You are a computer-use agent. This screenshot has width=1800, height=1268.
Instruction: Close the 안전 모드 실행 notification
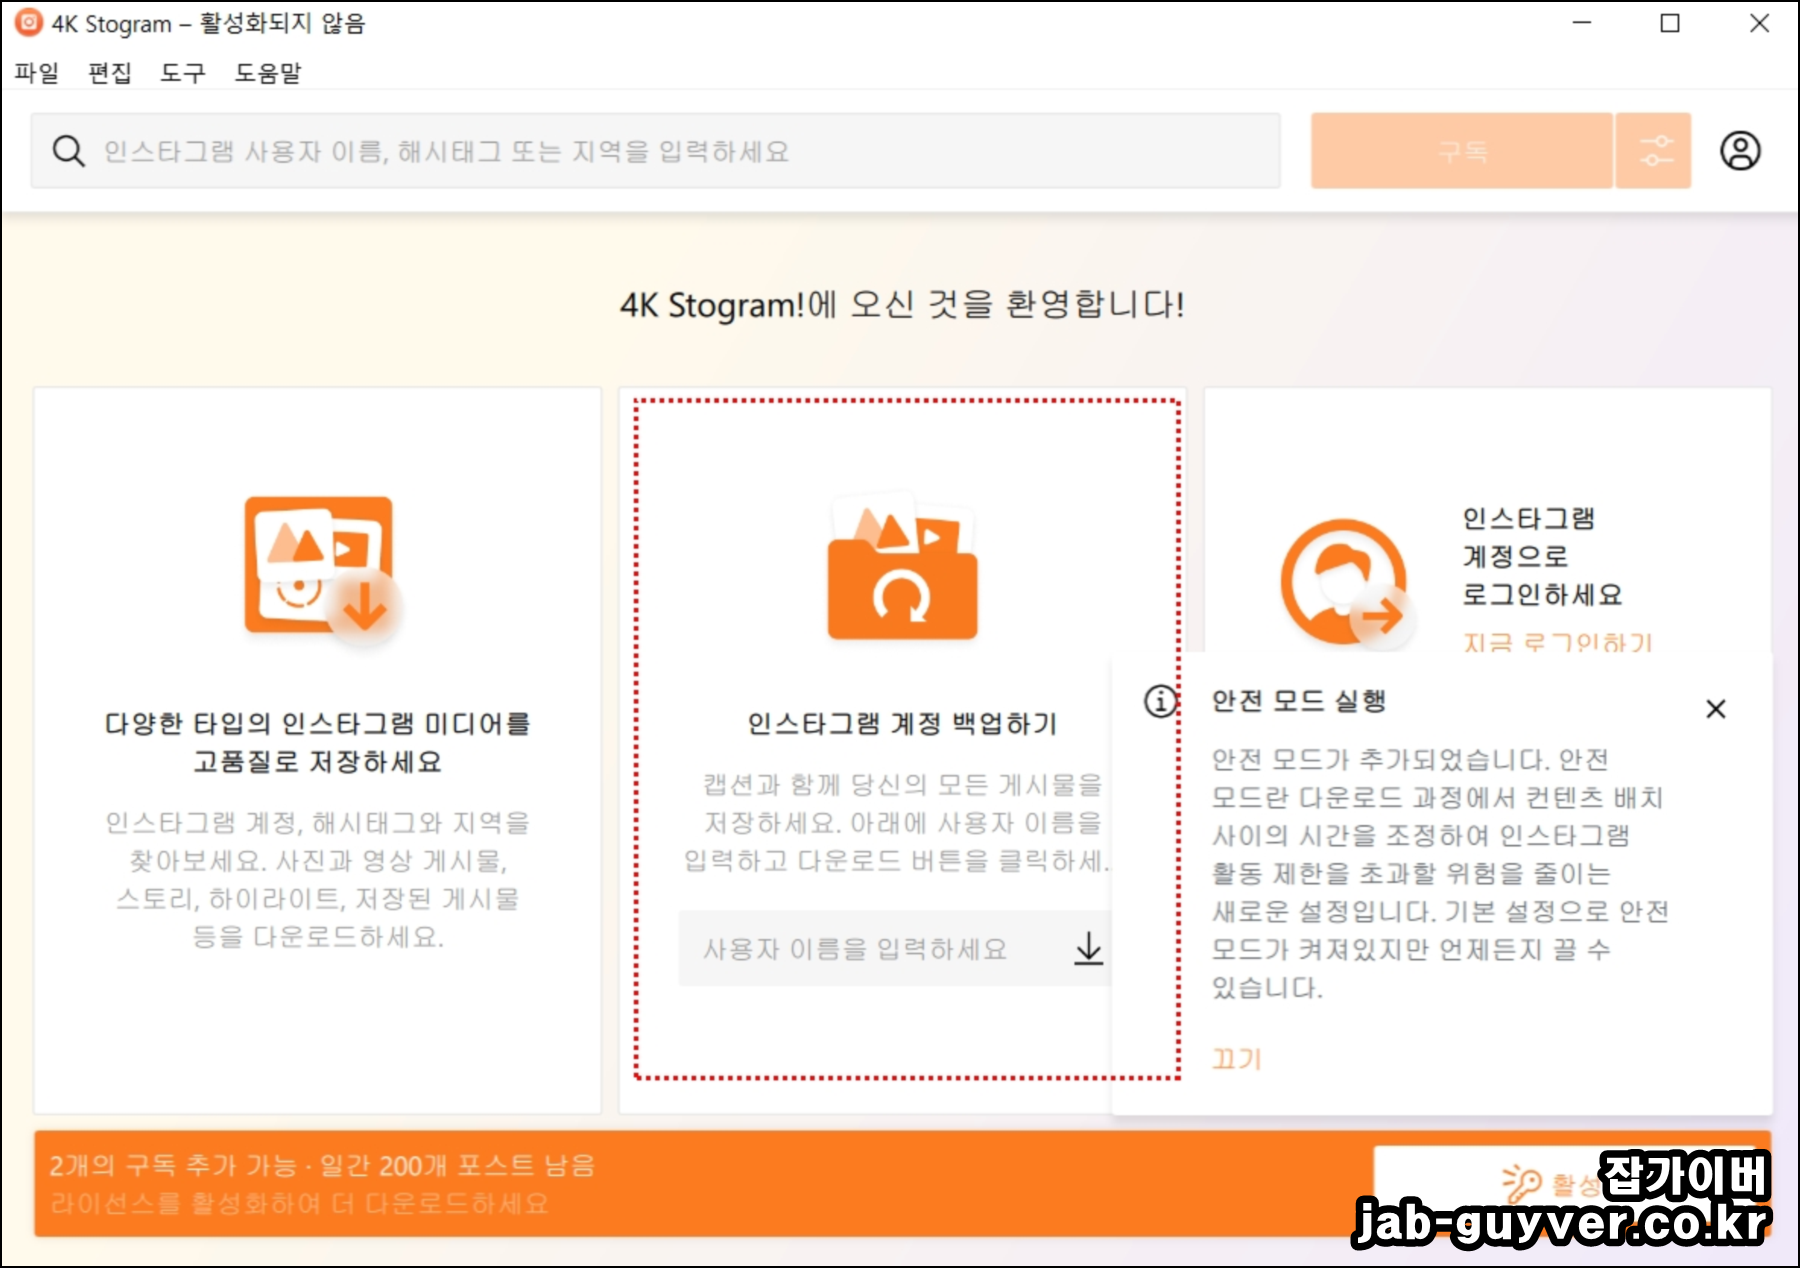[x=1716, y=709]
